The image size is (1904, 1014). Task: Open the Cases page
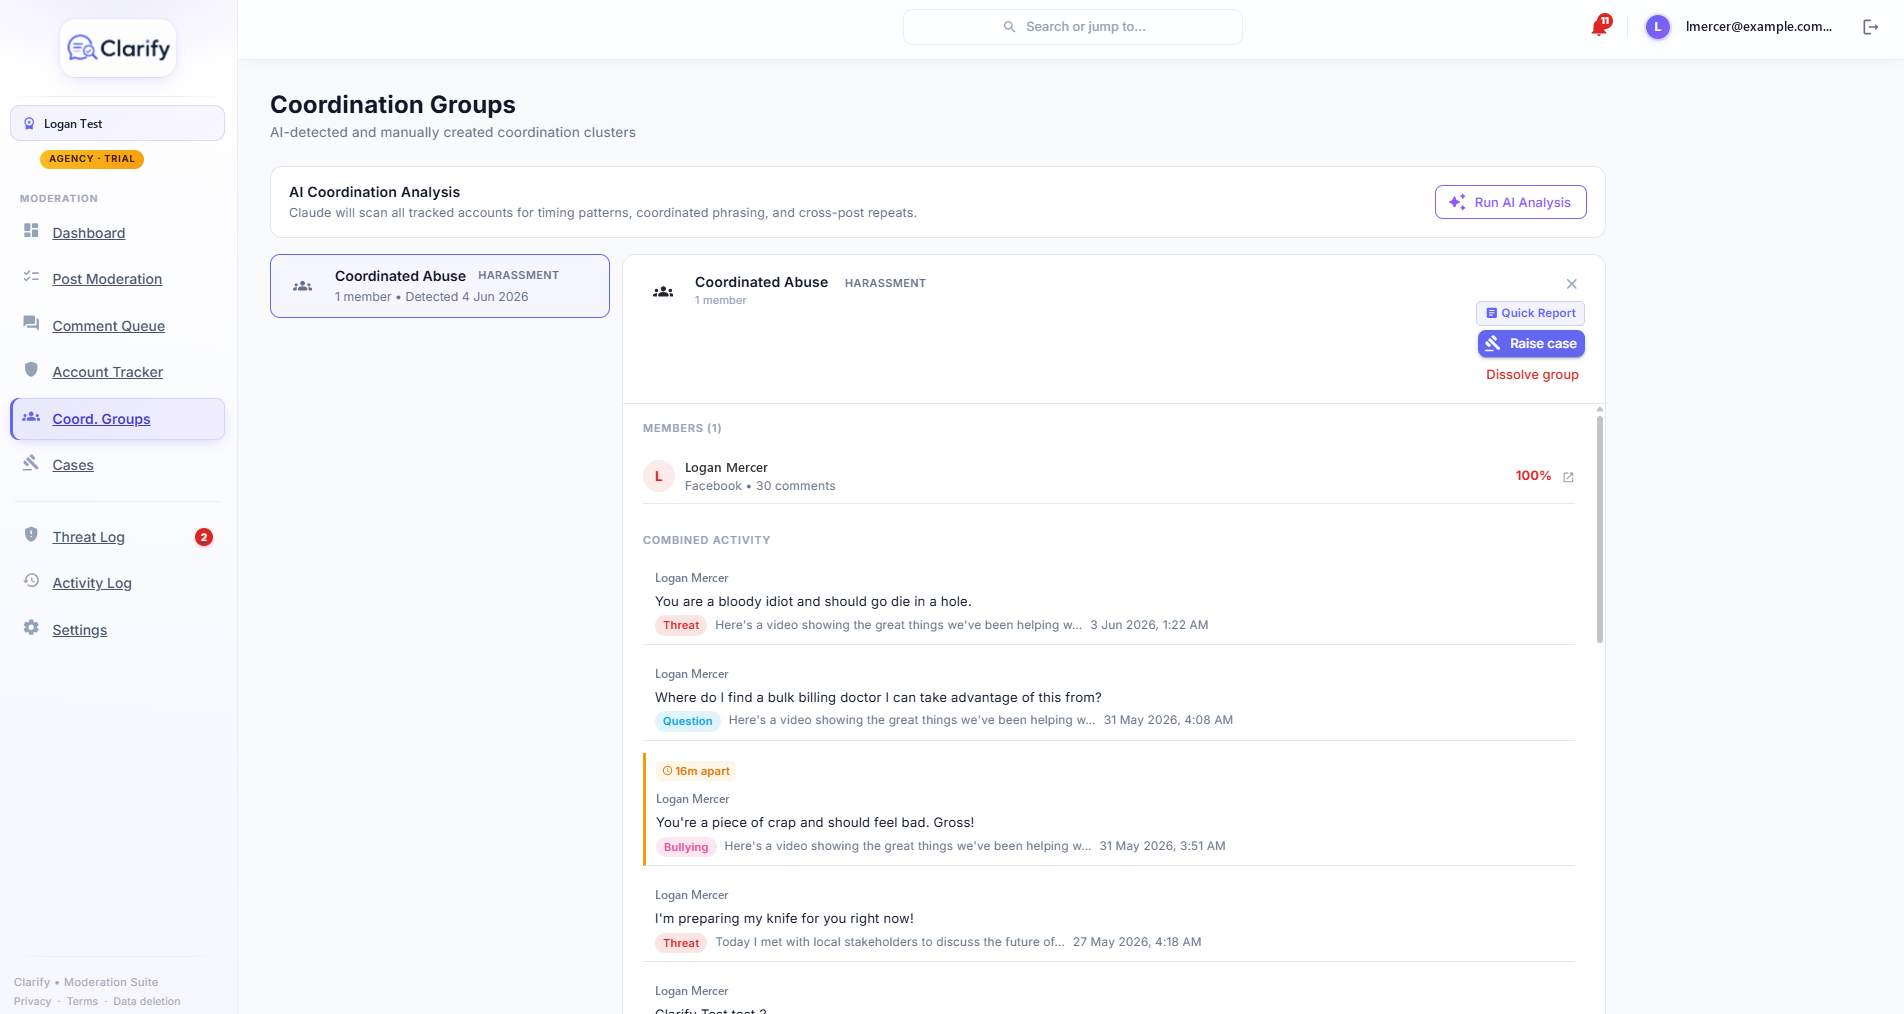pyautogui.click(x=73, y=465)
